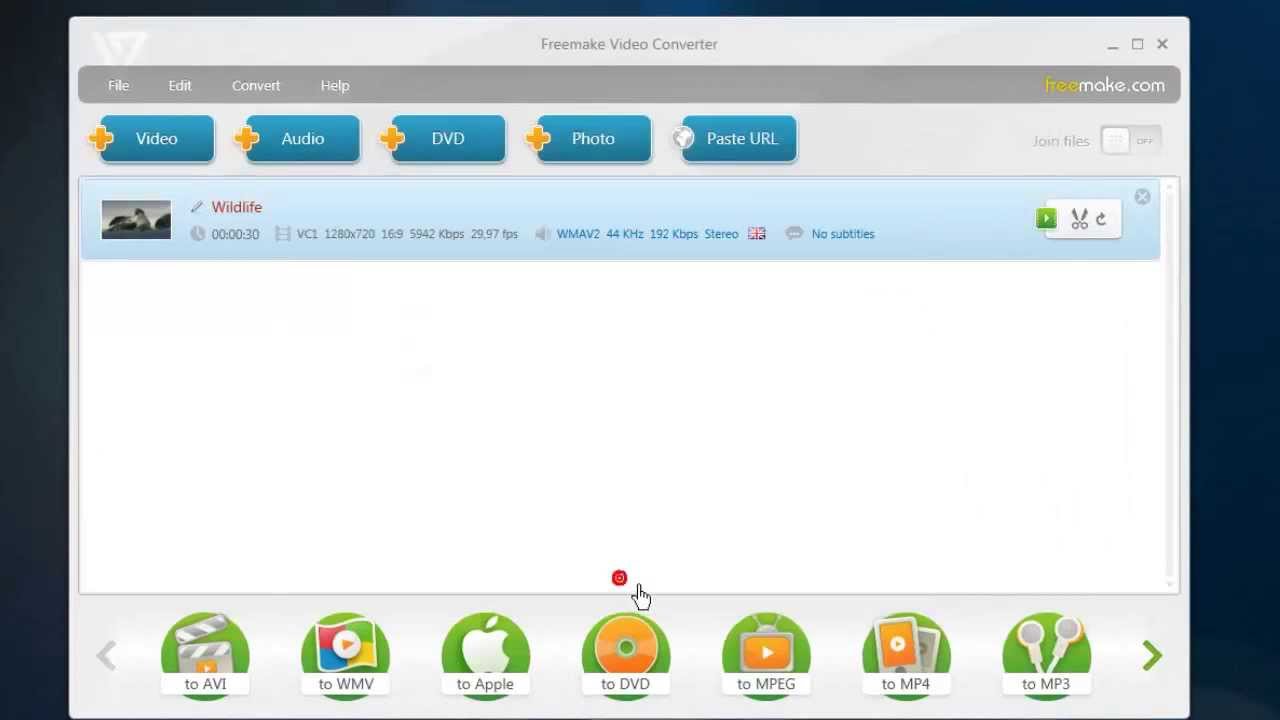The image size is (1280, 720).
Task: Play the Wildlife video preview
Action: pos(1046,219)
